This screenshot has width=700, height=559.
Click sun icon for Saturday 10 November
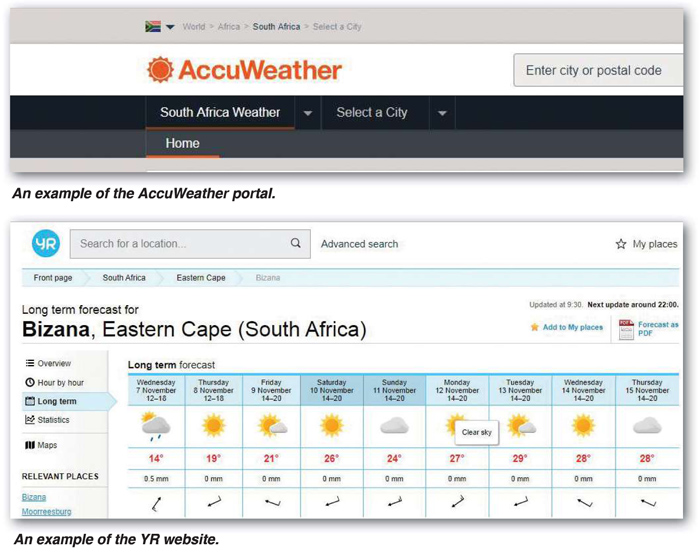pyautogui.click(x=332, y=425)
